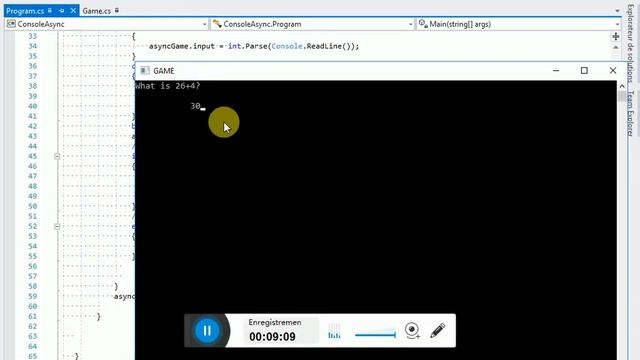Screen dimensions: 640x360
Task: Click the GAME title bar text
Action: (x=164, y=71)
